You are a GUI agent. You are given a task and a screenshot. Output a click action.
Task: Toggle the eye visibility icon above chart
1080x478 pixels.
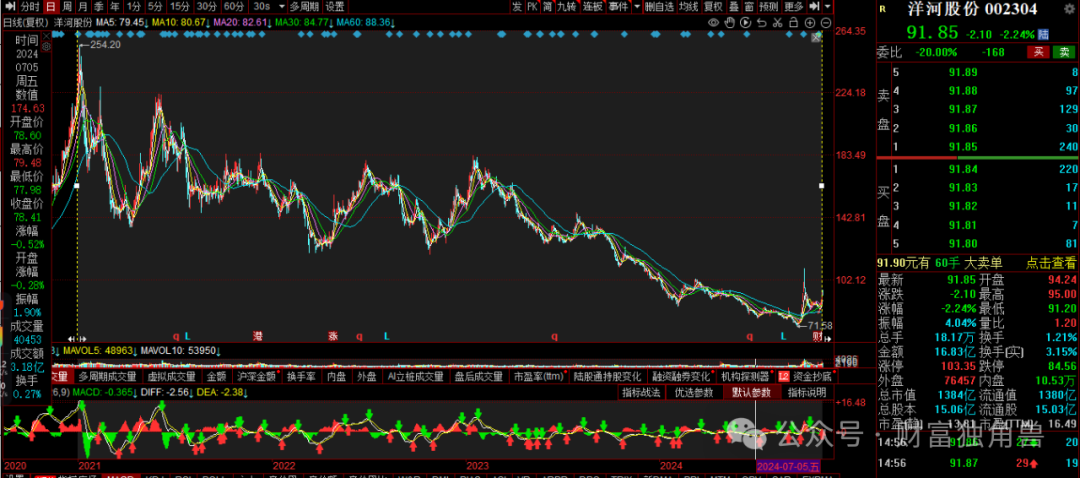coord(714,22)
